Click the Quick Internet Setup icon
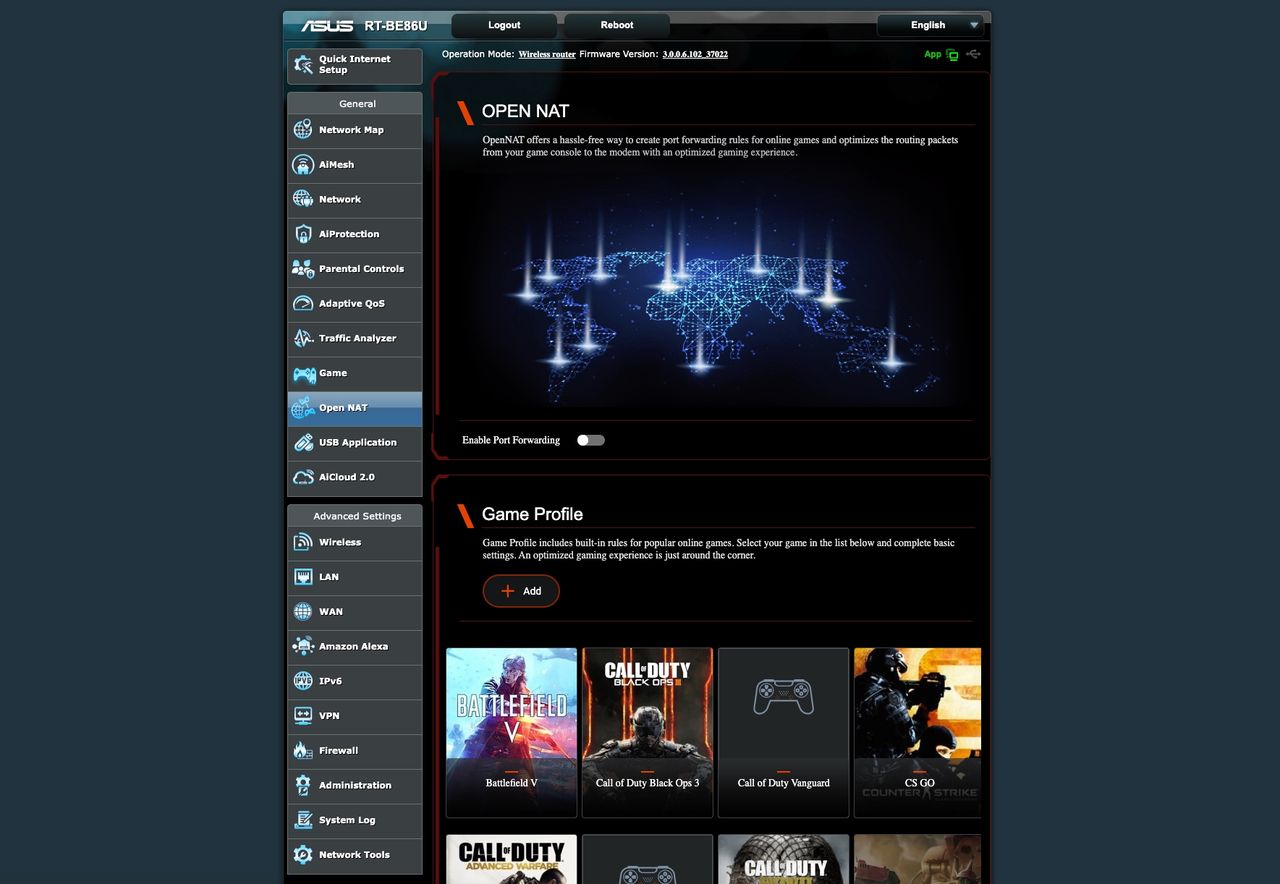 (303, 65)
